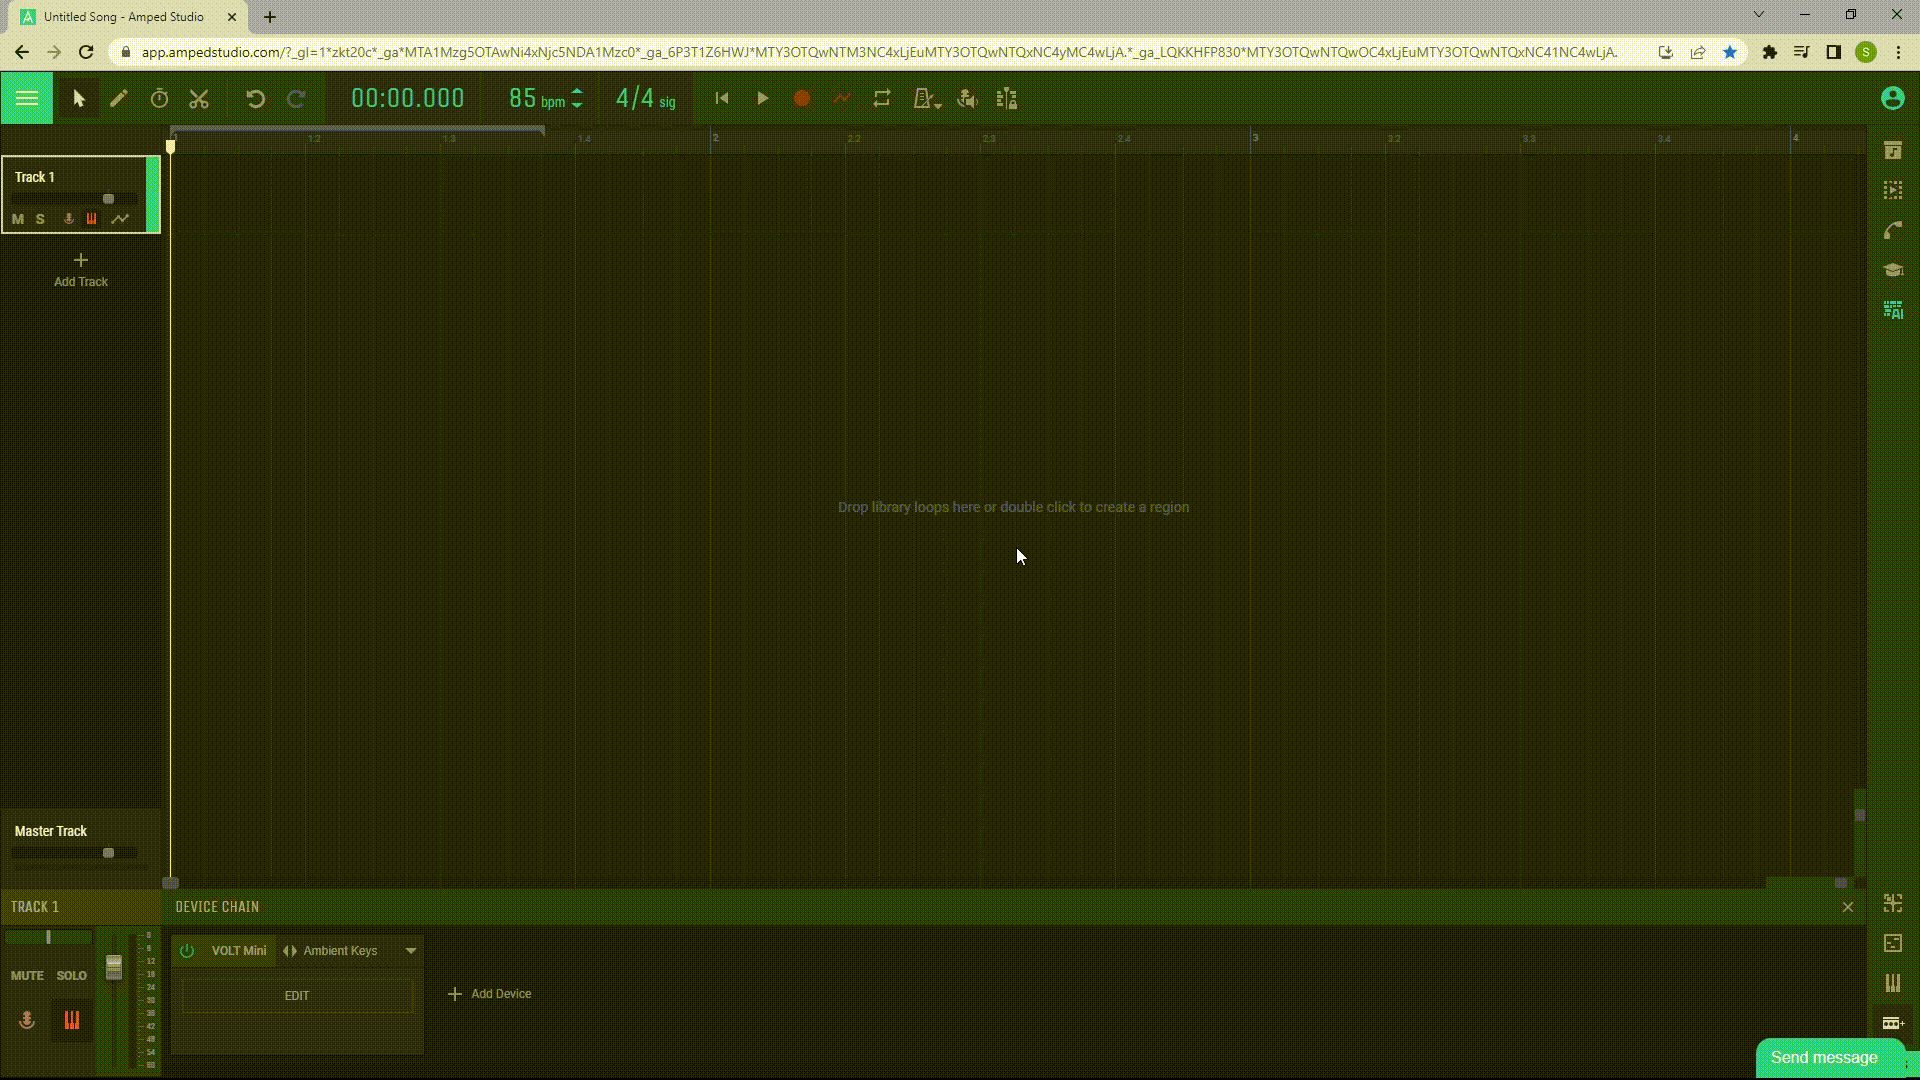Open the hamburger menu top-left
The image size is (1920, 1080).
[x=26, y=98]
